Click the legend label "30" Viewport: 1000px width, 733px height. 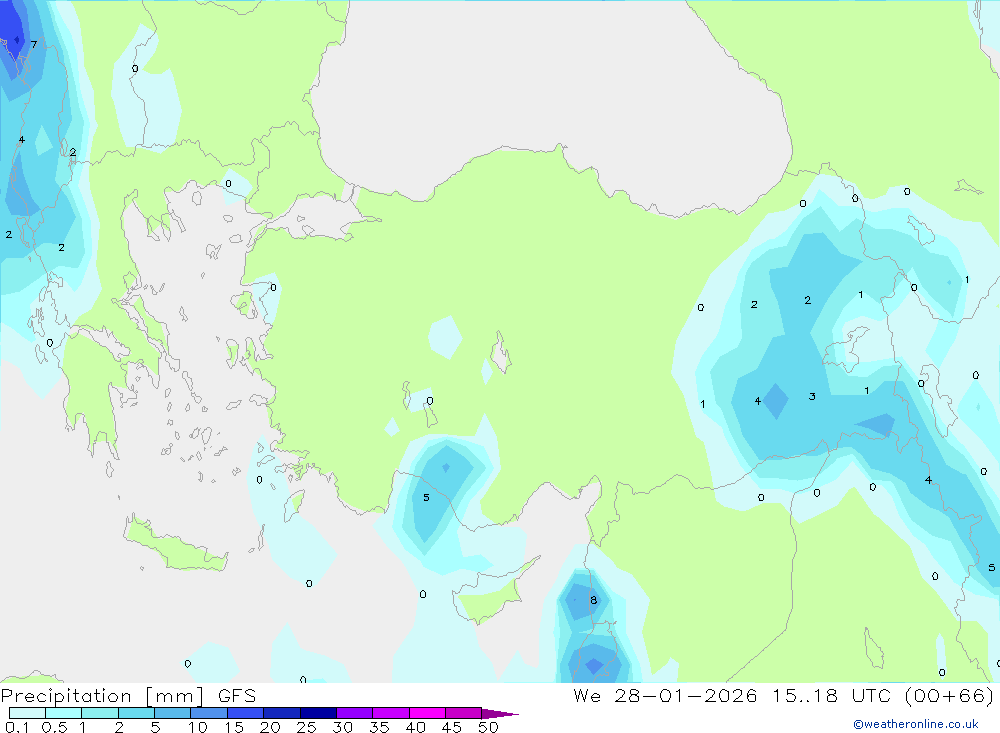(342, 727)
